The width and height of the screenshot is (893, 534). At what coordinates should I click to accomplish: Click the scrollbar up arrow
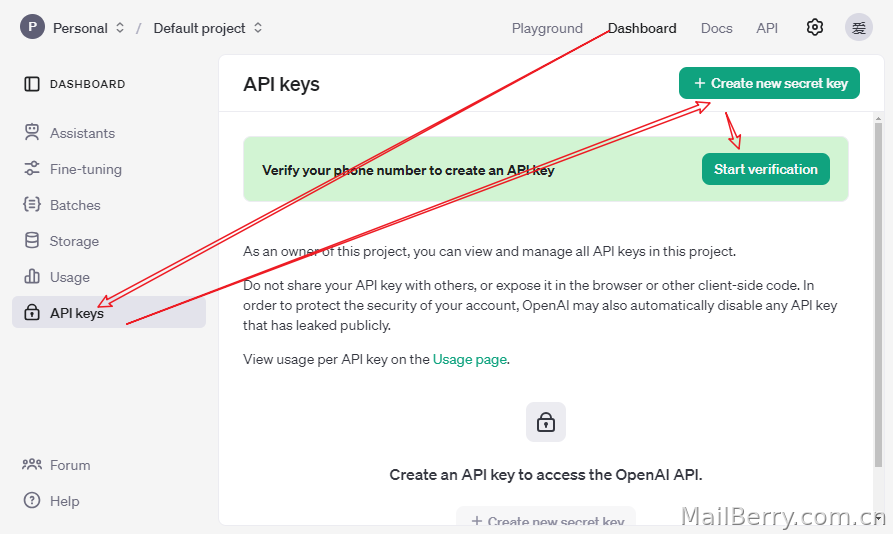[x=878, y=118]
